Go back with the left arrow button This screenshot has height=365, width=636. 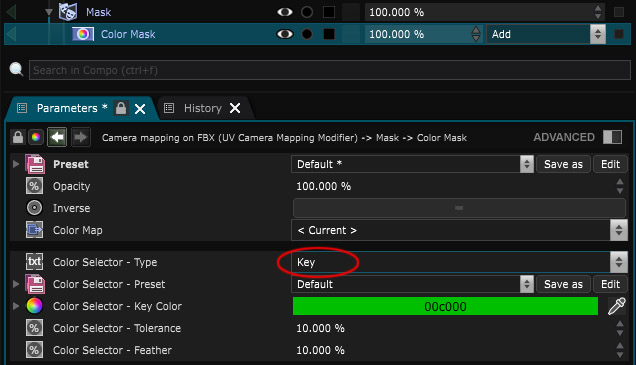[57, 137]
